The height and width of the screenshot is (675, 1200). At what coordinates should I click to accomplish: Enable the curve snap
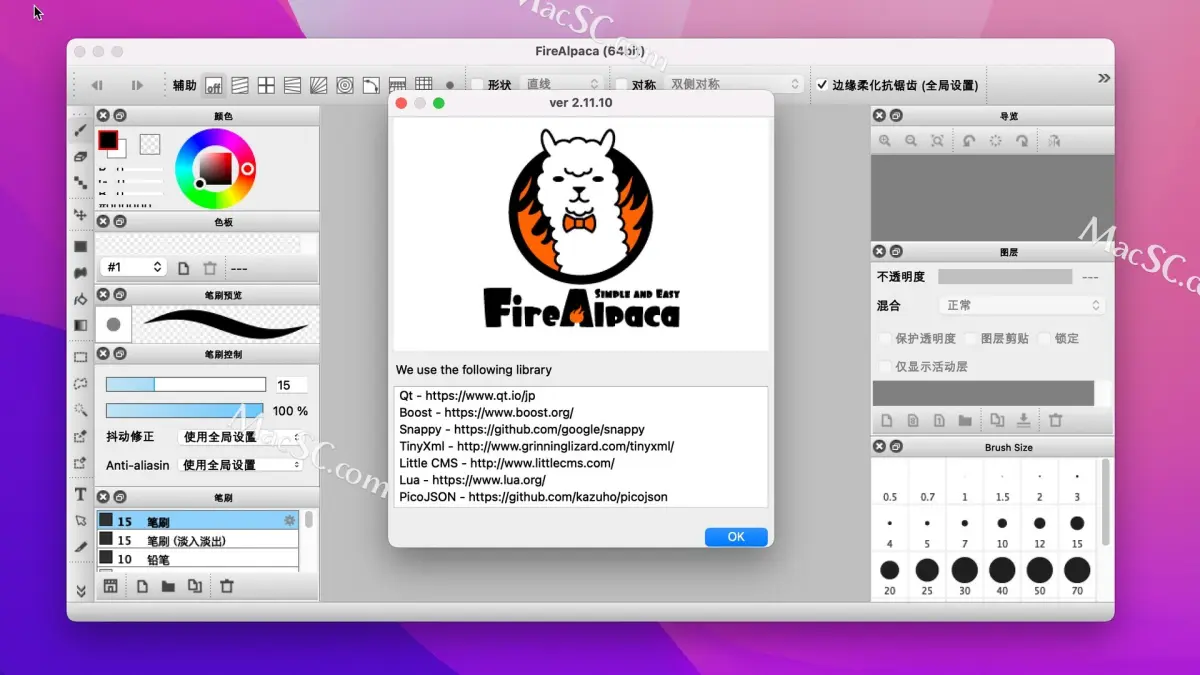coord(371,85)
